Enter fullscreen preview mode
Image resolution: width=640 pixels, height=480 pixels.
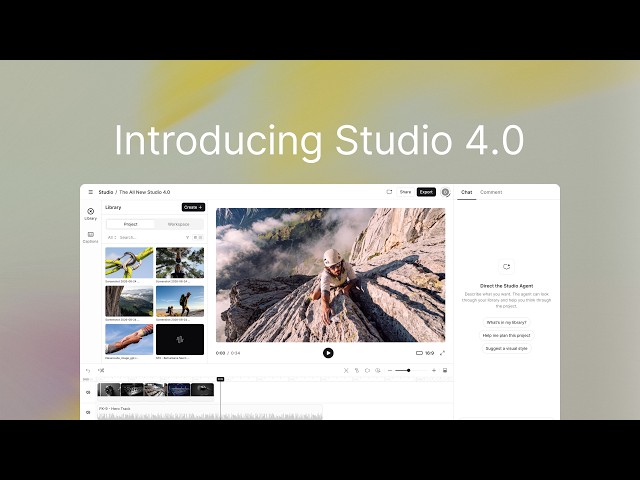442,353
